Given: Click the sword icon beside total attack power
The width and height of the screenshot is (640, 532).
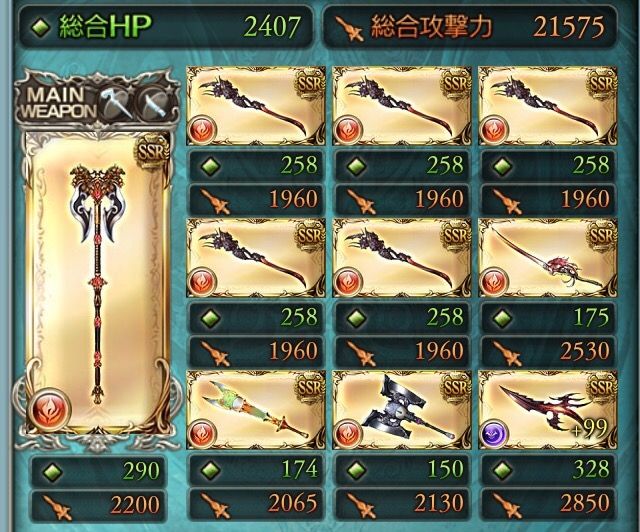Looking at the screenshot, I should (x=349, y=28).
